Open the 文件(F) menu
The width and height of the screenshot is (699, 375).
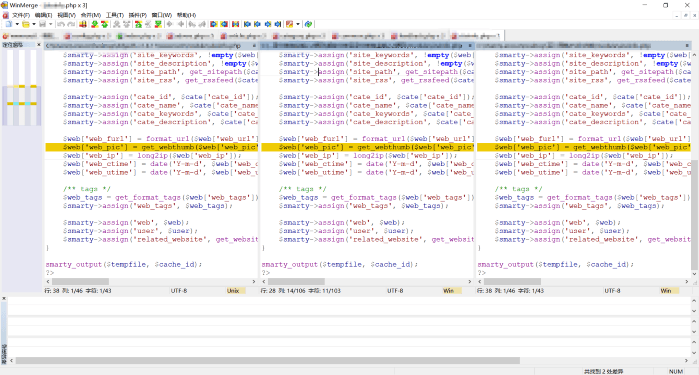click(21, 15)
